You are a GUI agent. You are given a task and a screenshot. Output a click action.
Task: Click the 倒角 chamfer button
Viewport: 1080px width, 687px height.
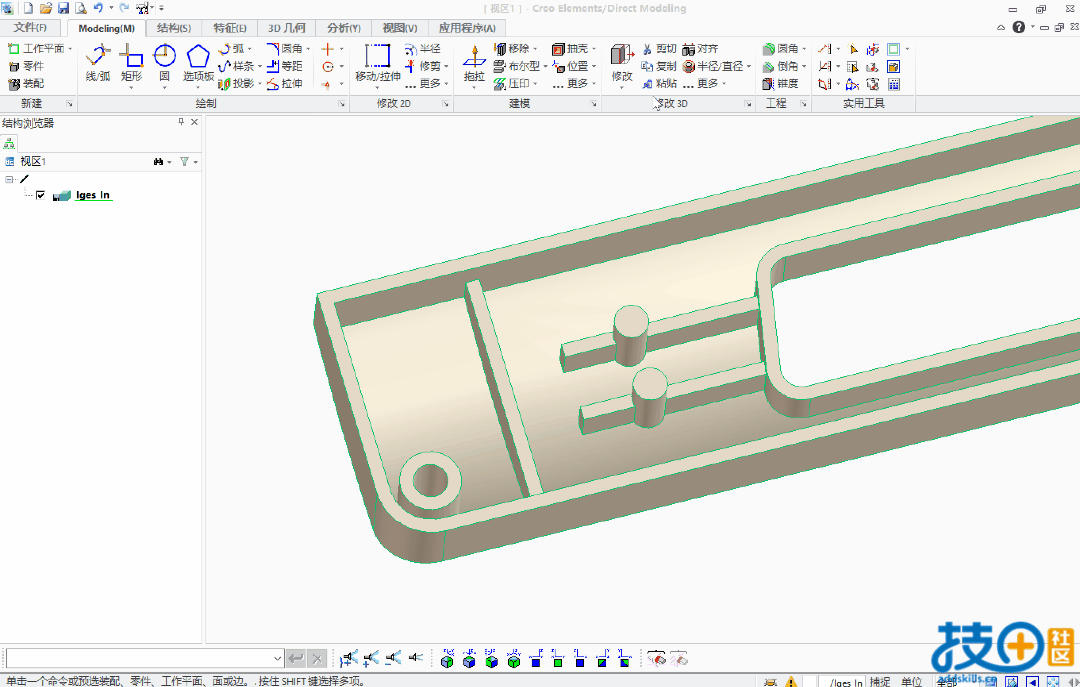coord(782,66)
